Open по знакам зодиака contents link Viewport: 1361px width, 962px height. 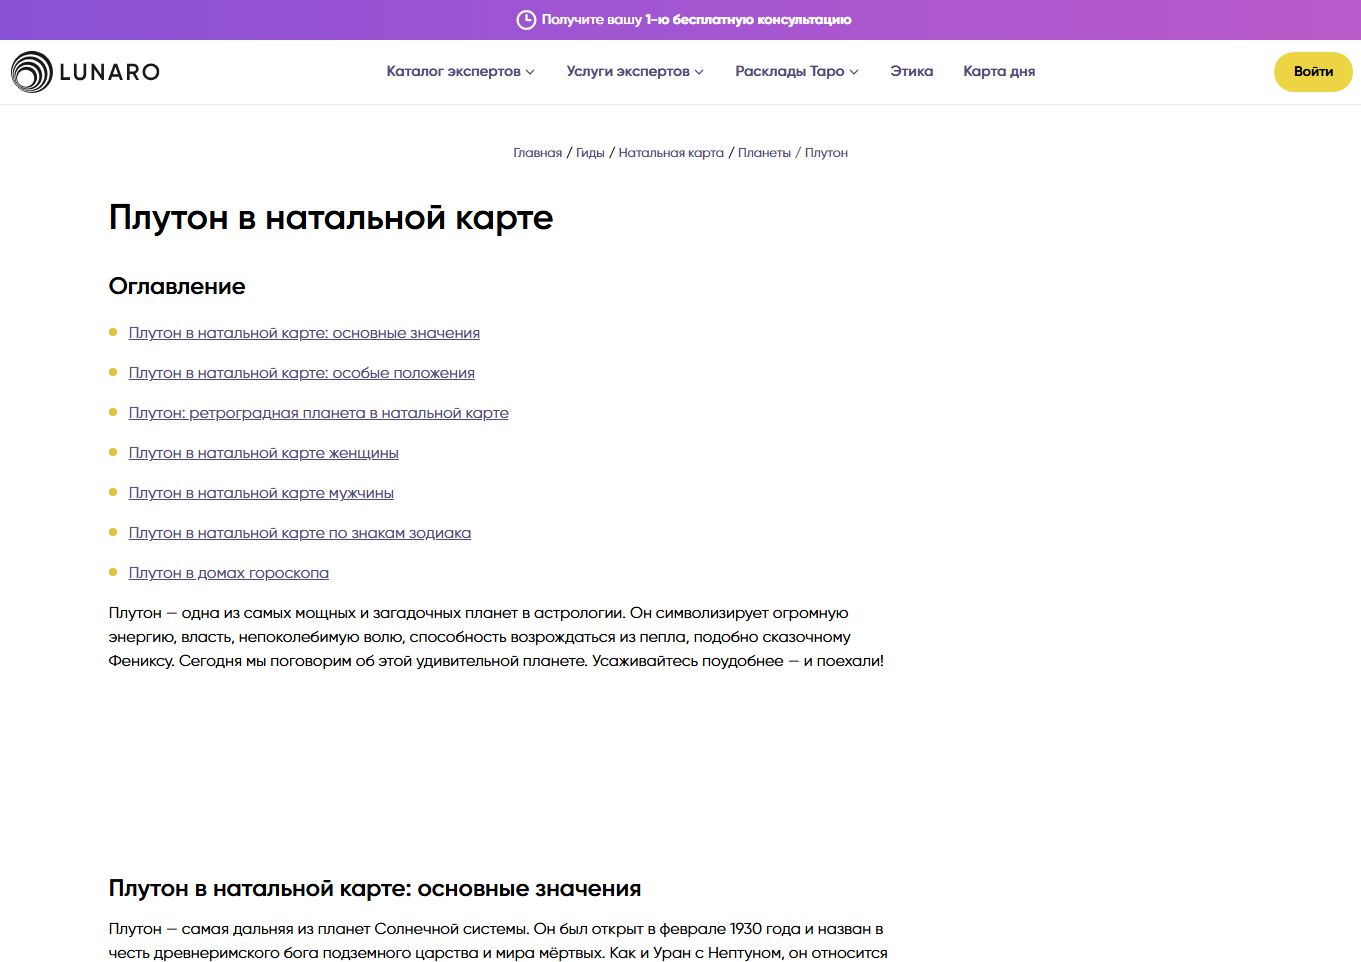tap(299, 533)
